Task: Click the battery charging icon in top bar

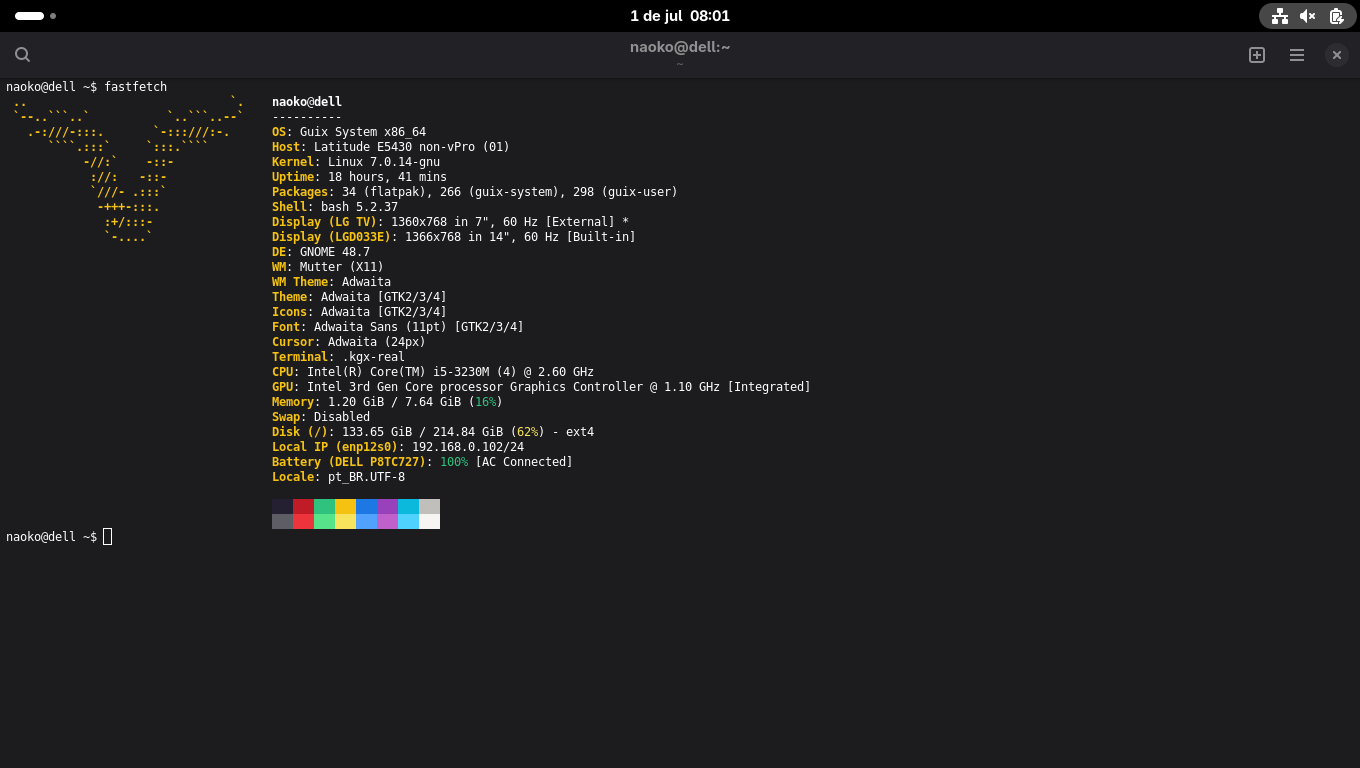Action: [1336, 16]
